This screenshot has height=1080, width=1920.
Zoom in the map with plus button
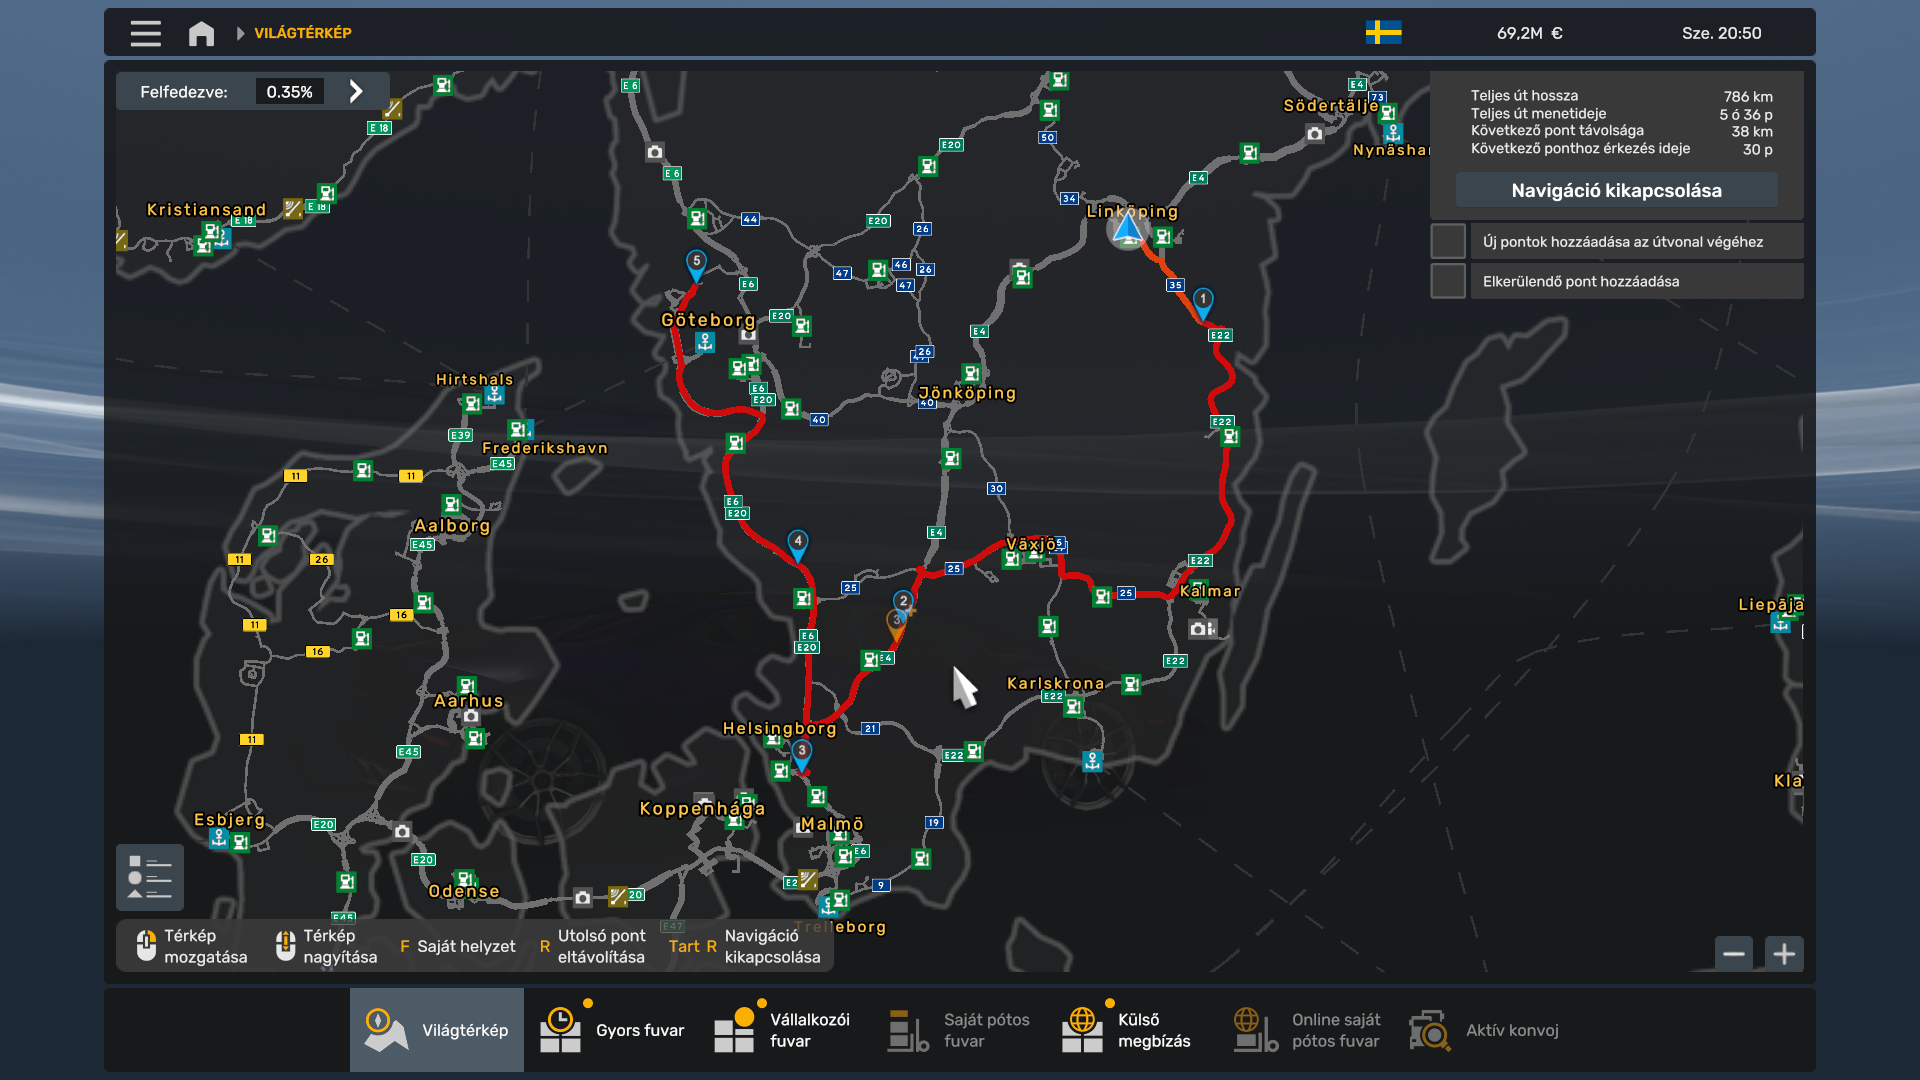coord(1784,954)
